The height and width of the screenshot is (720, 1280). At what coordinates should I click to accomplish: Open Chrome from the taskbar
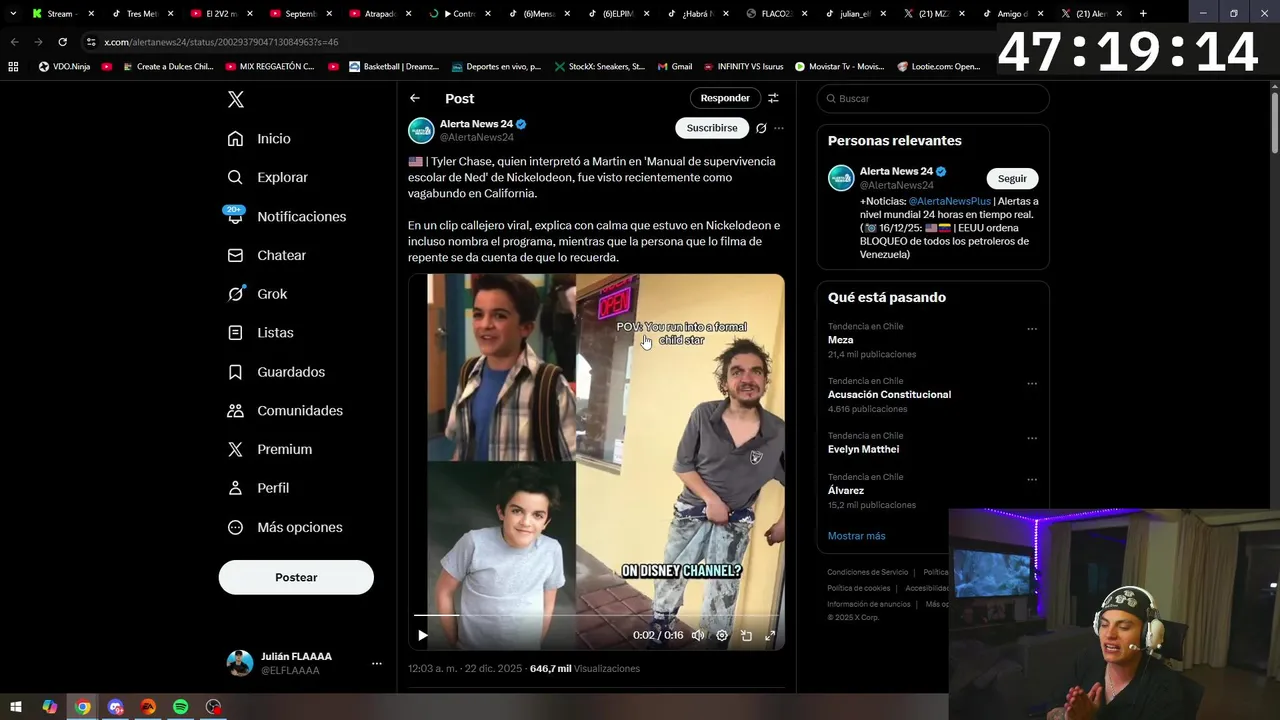tap(83, 707)
